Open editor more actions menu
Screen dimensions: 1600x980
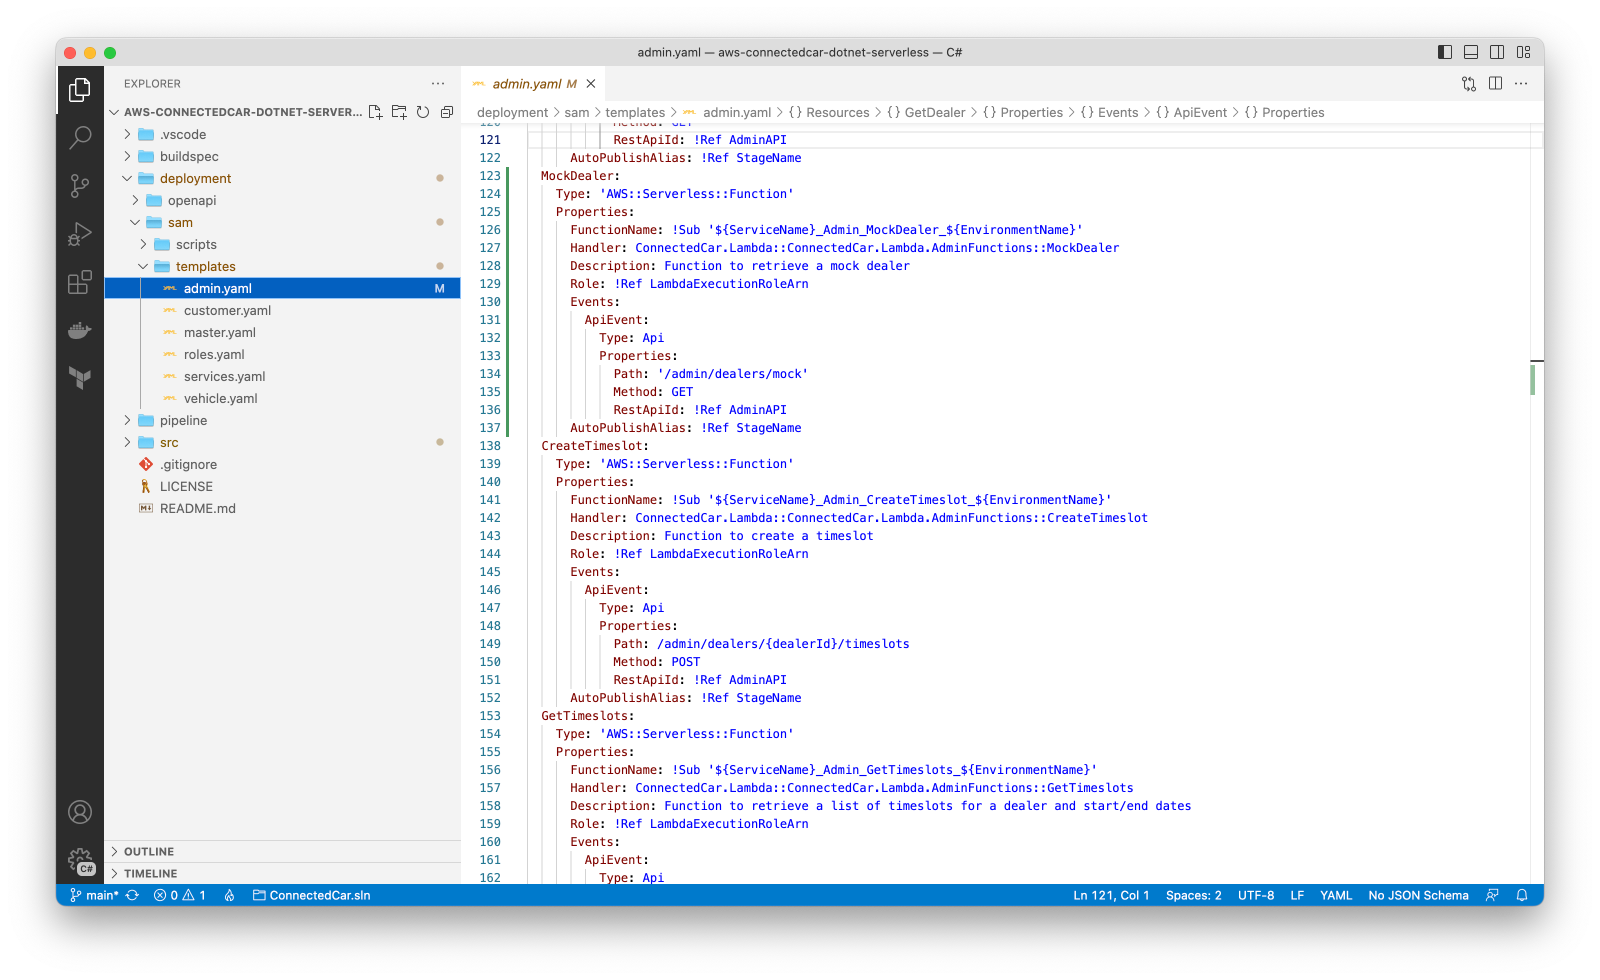1521,84
